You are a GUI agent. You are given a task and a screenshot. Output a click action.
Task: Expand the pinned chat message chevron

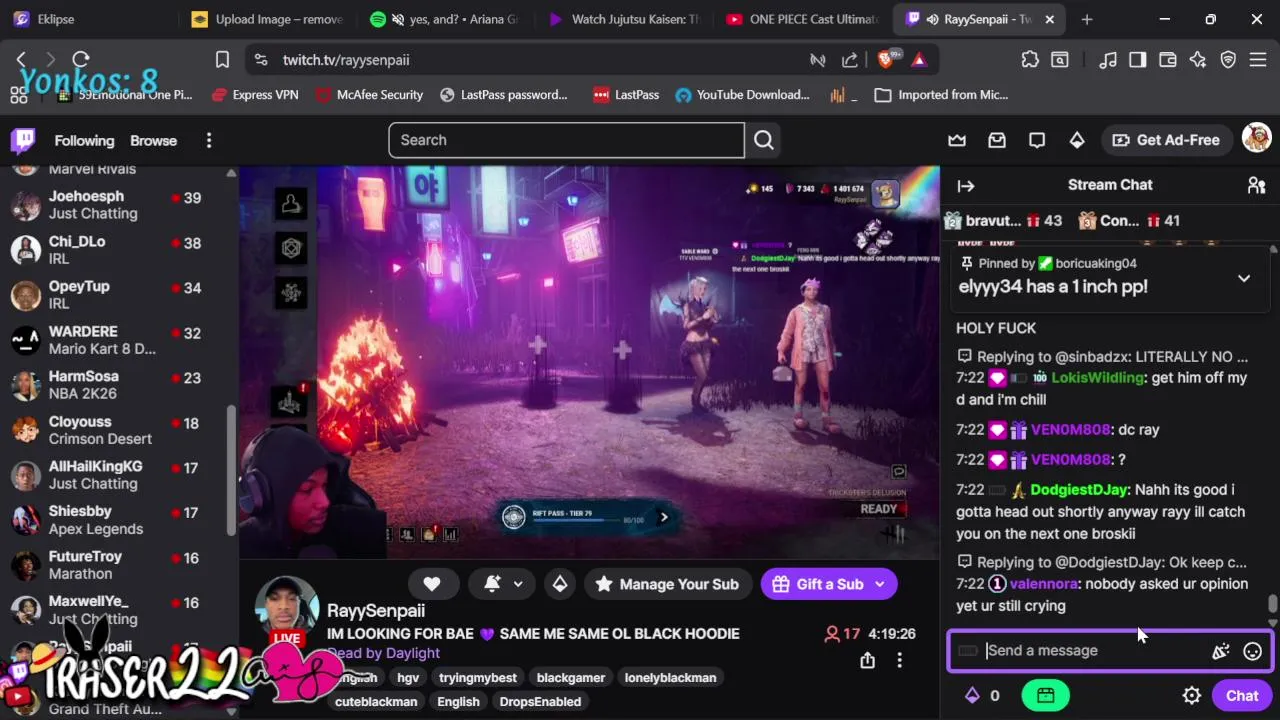click(1244, 278)
